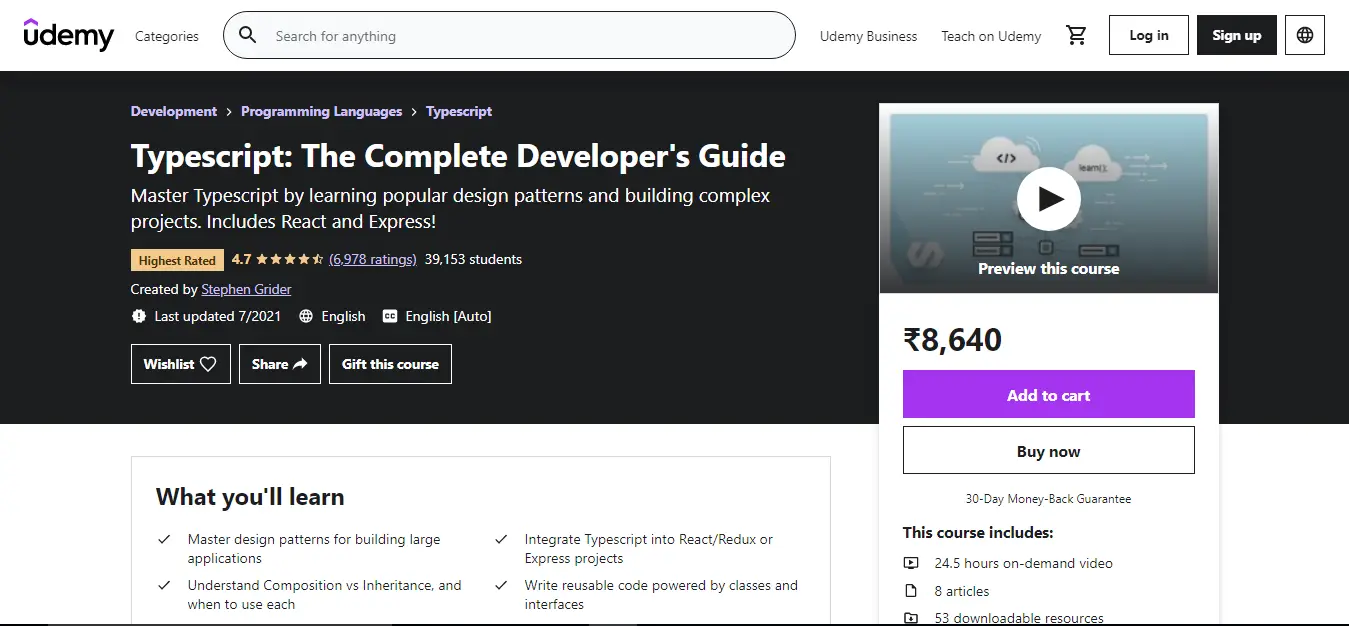Image resolution: width=1349 pixels, height=626 pixels.
Task: Click the course title heading
Action: 458,156
